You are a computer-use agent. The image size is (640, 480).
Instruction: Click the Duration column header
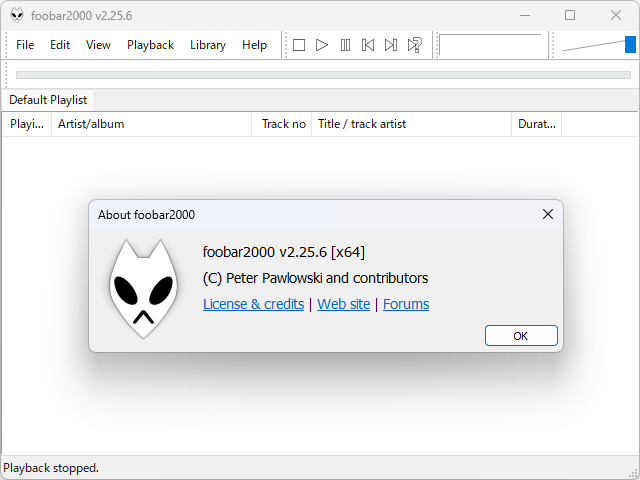[537, 124]
